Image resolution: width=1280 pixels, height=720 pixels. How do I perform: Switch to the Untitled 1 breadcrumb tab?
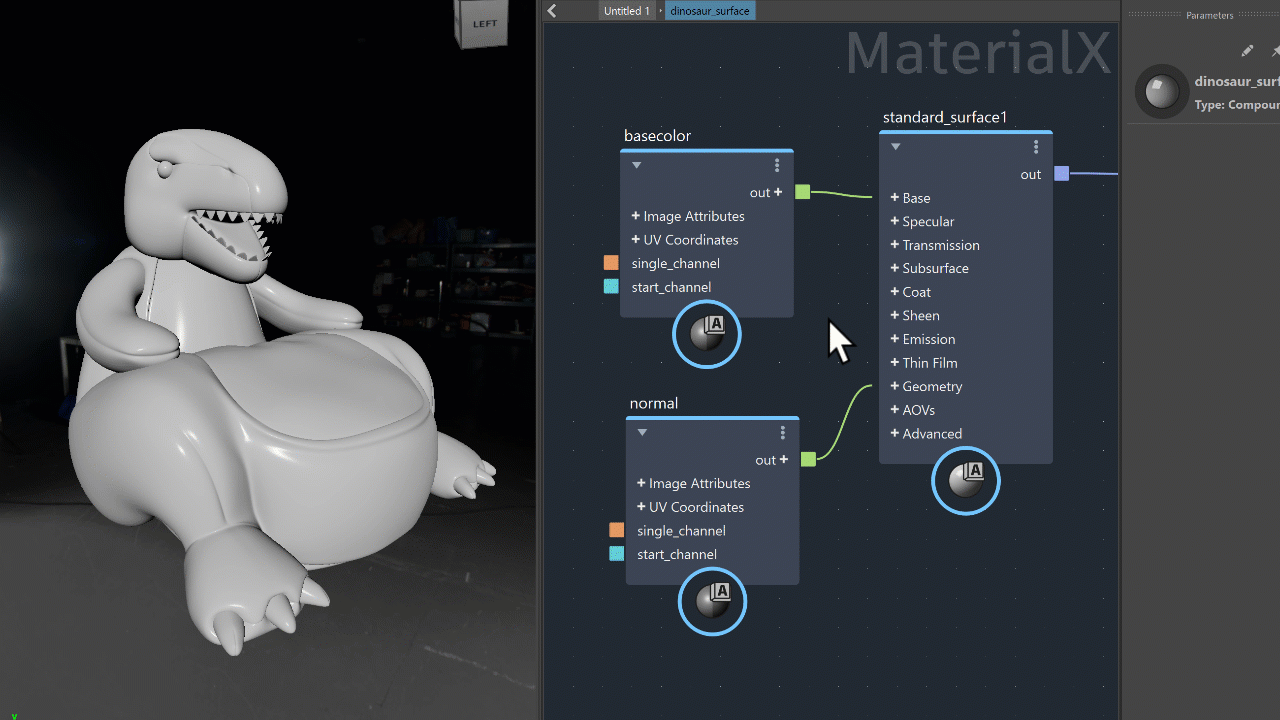coord(627,11)
